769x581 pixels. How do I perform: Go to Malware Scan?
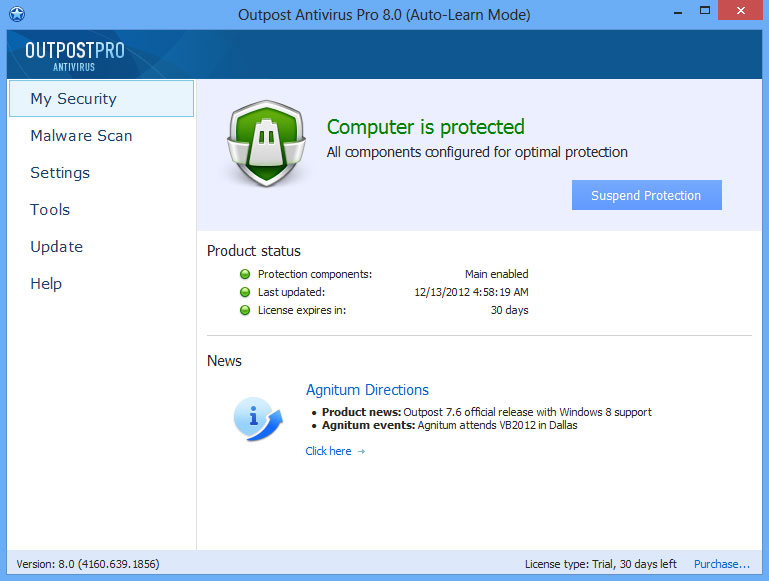pyautogui.click(x=81, y=136)
